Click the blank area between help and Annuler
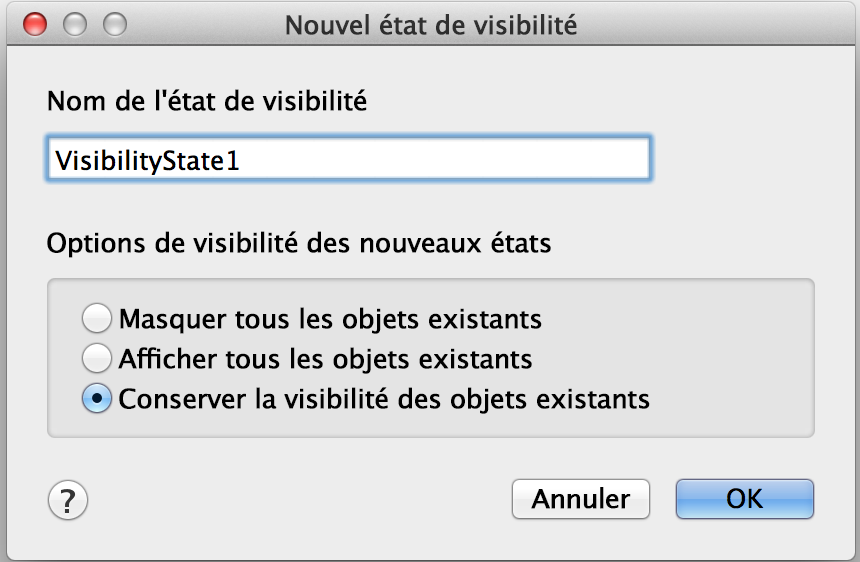Screen dimensions: 860x562 (x=300, y=498)
